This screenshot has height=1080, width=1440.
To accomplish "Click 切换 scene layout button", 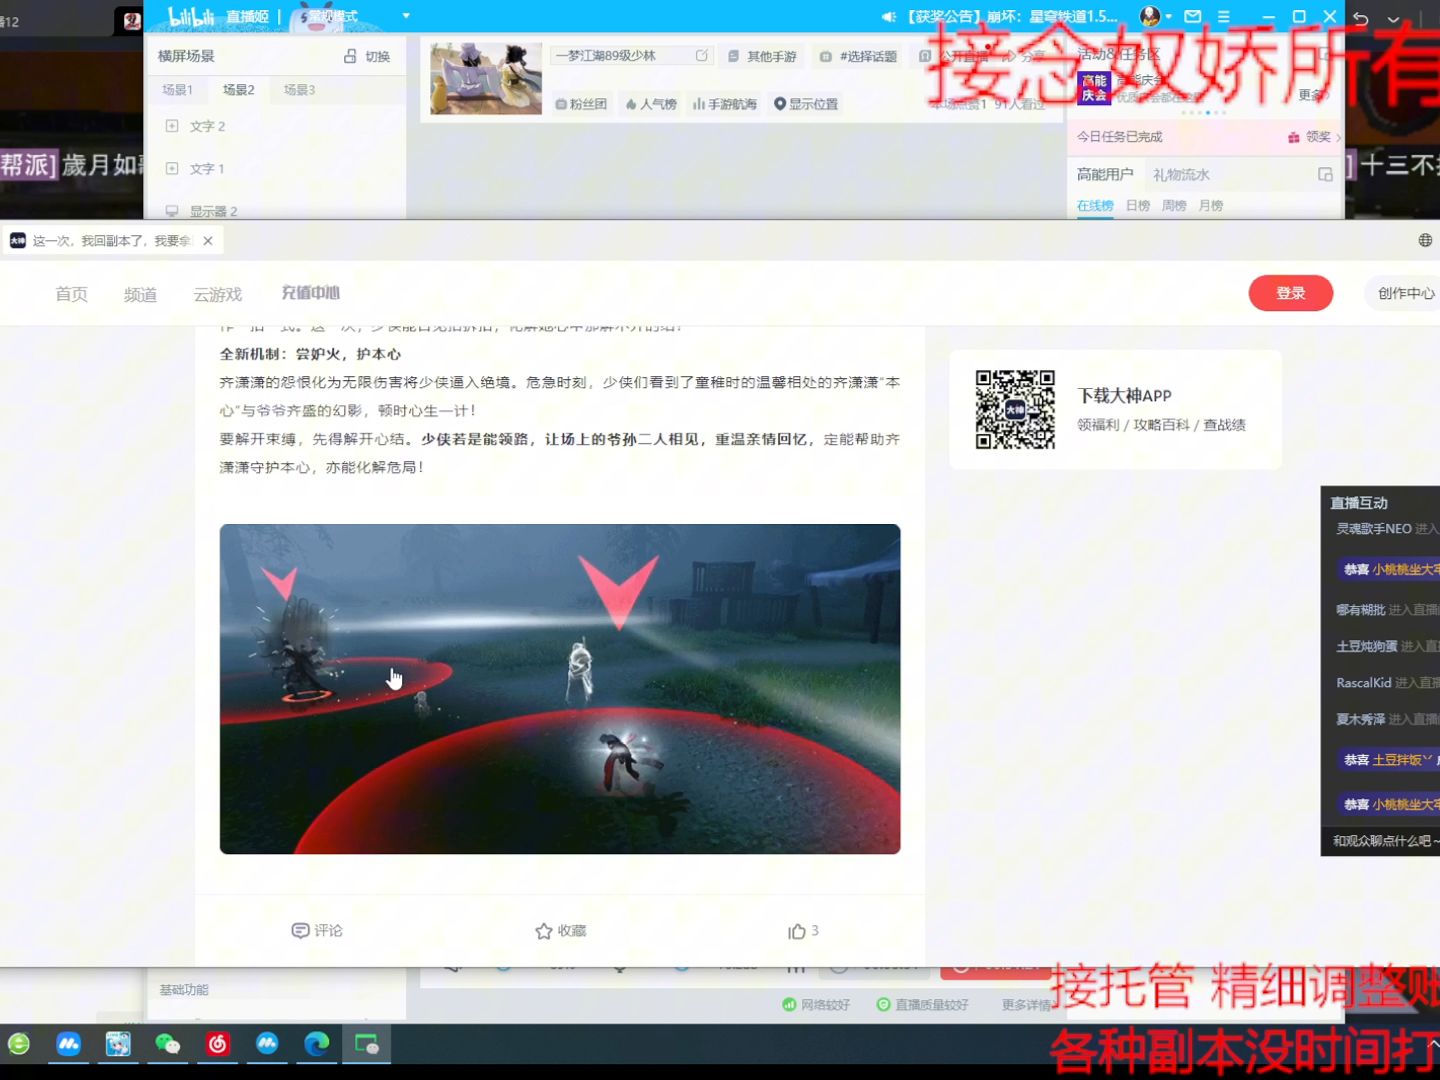I will click(x=378, y=57).
